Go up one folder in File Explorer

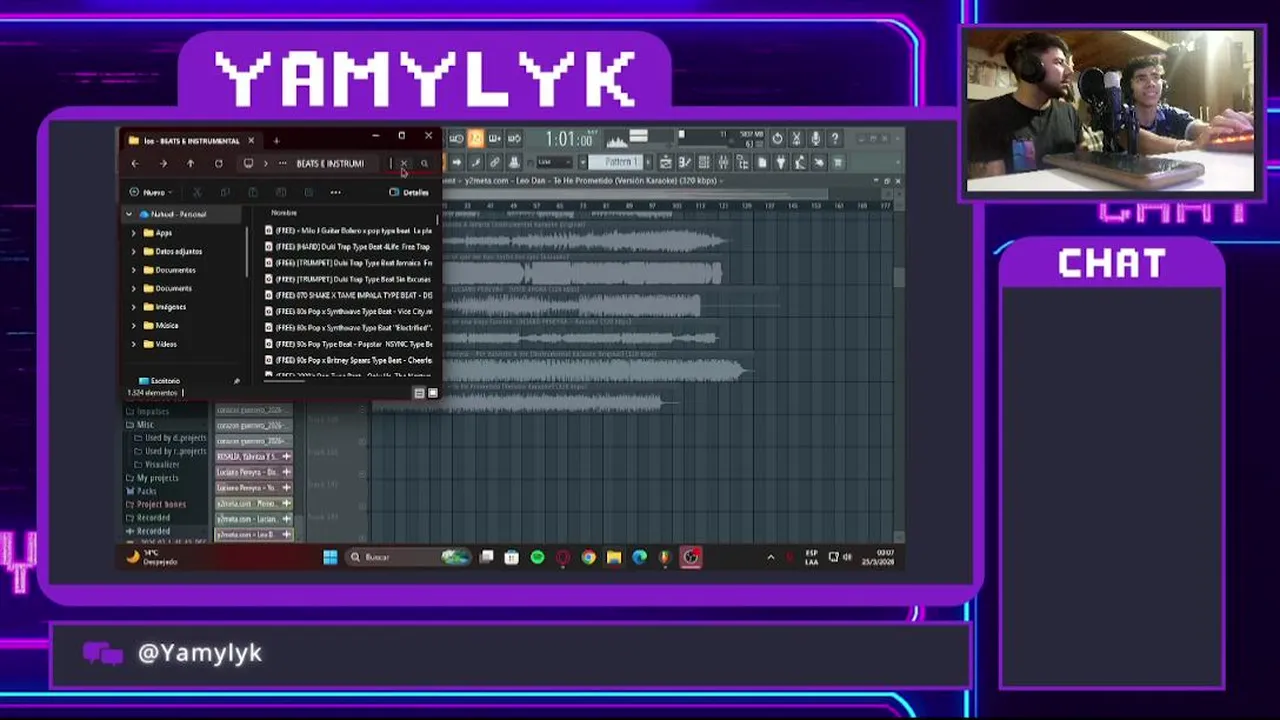point(190,163)
